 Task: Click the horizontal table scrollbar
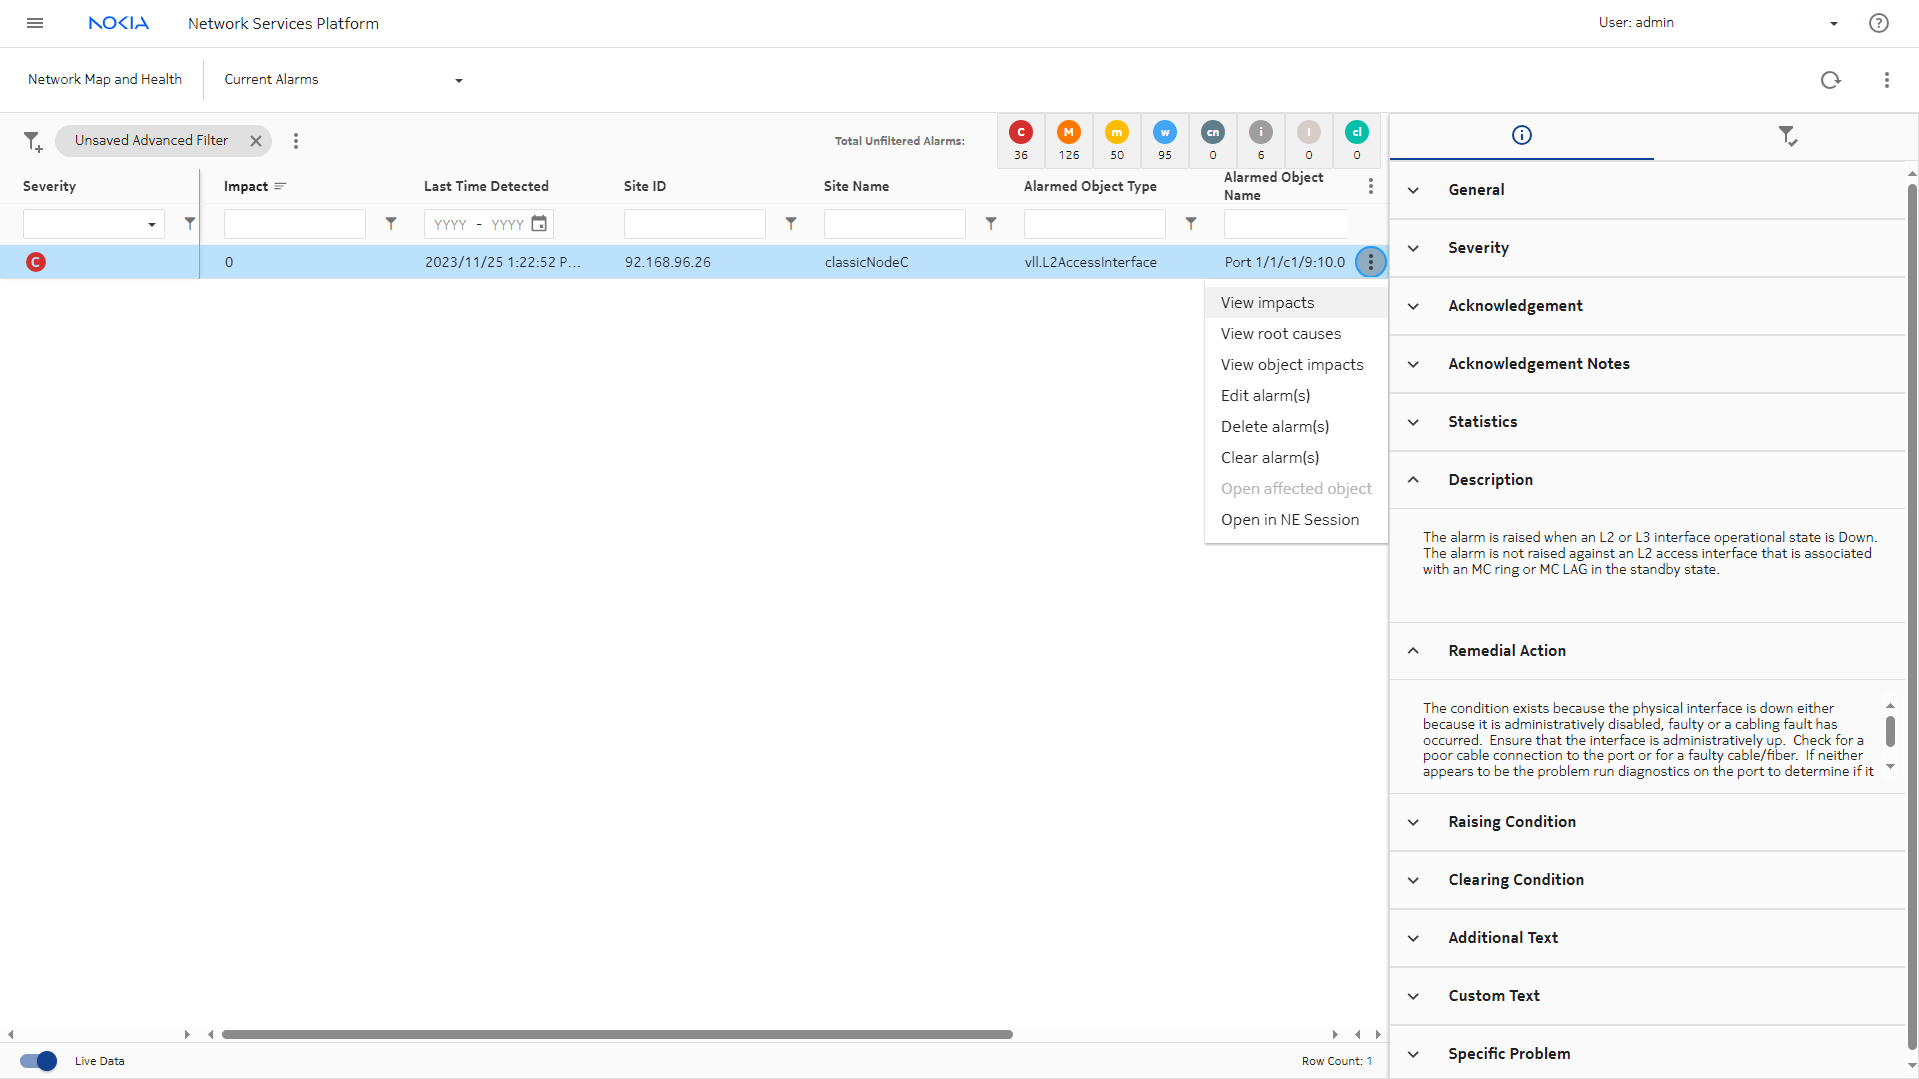pyautogui.click(x=617, y=1034)
